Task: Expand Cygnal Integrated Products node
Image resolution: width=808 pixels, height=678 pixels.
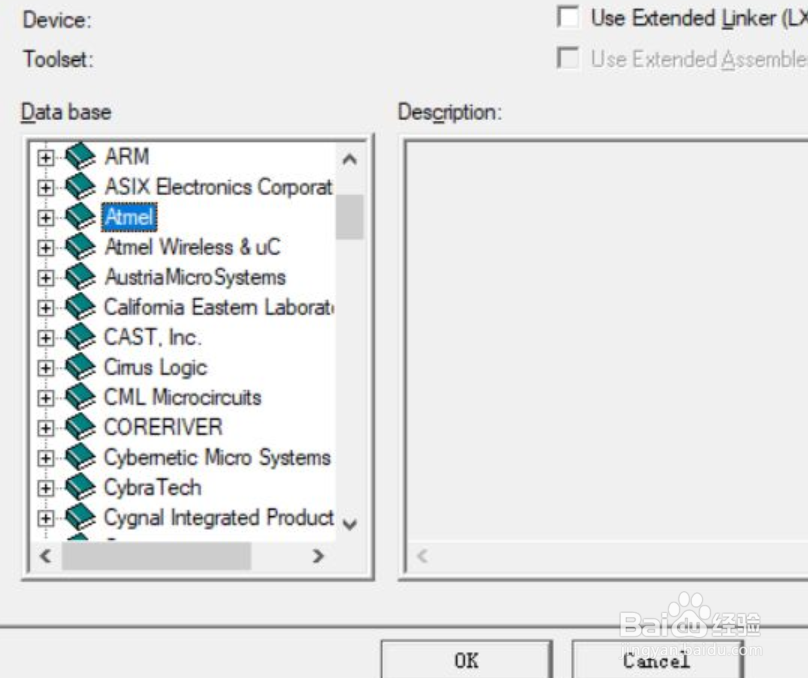Action: 46,518
